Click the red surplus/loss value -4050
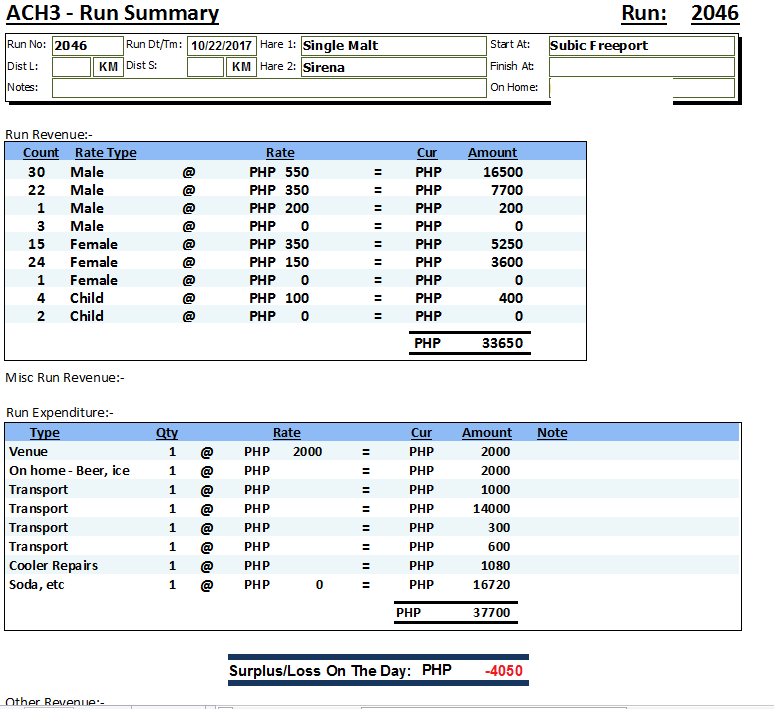Screen dimensions: 774x709 pyautogui.click(x=503, y=671)
